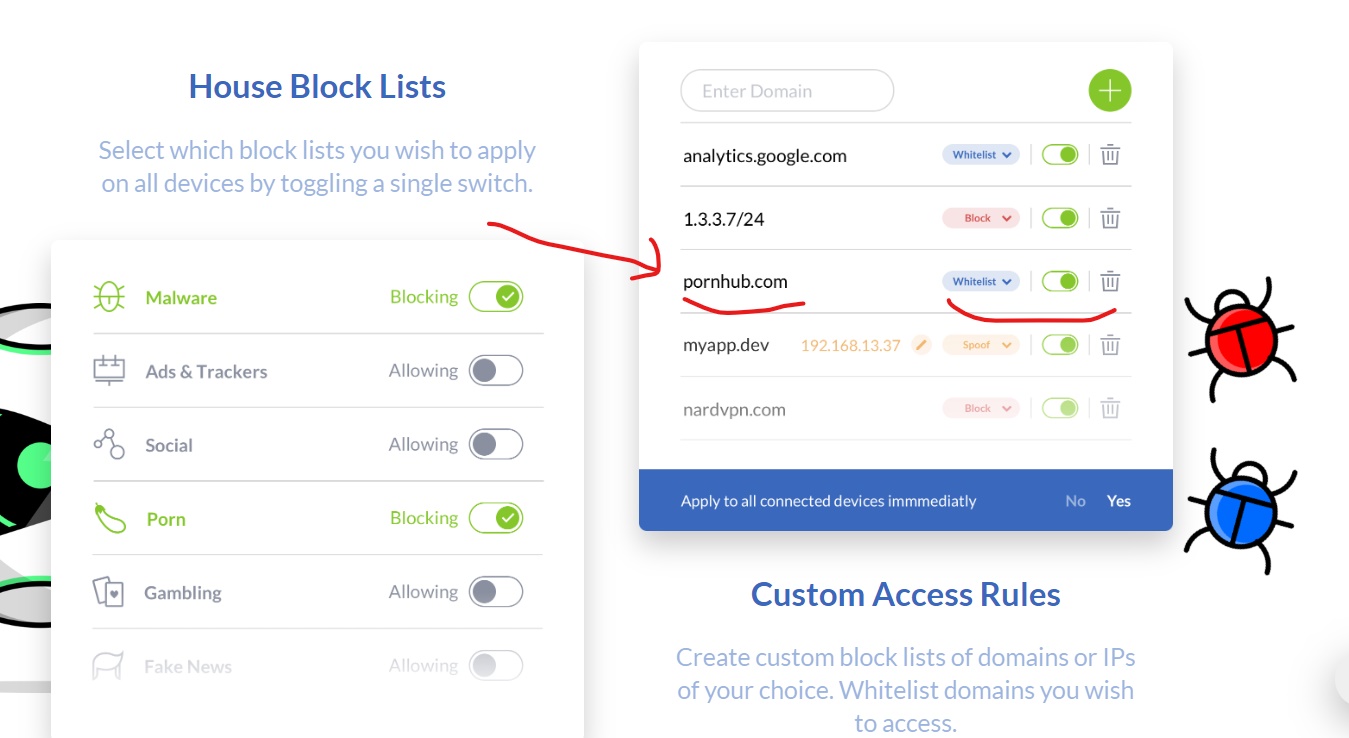Open Whitelist dropdown for analytics.google.com
The width and height of the screenshot is (1349, 738).
pyautogui.click(x=980, y=155)
